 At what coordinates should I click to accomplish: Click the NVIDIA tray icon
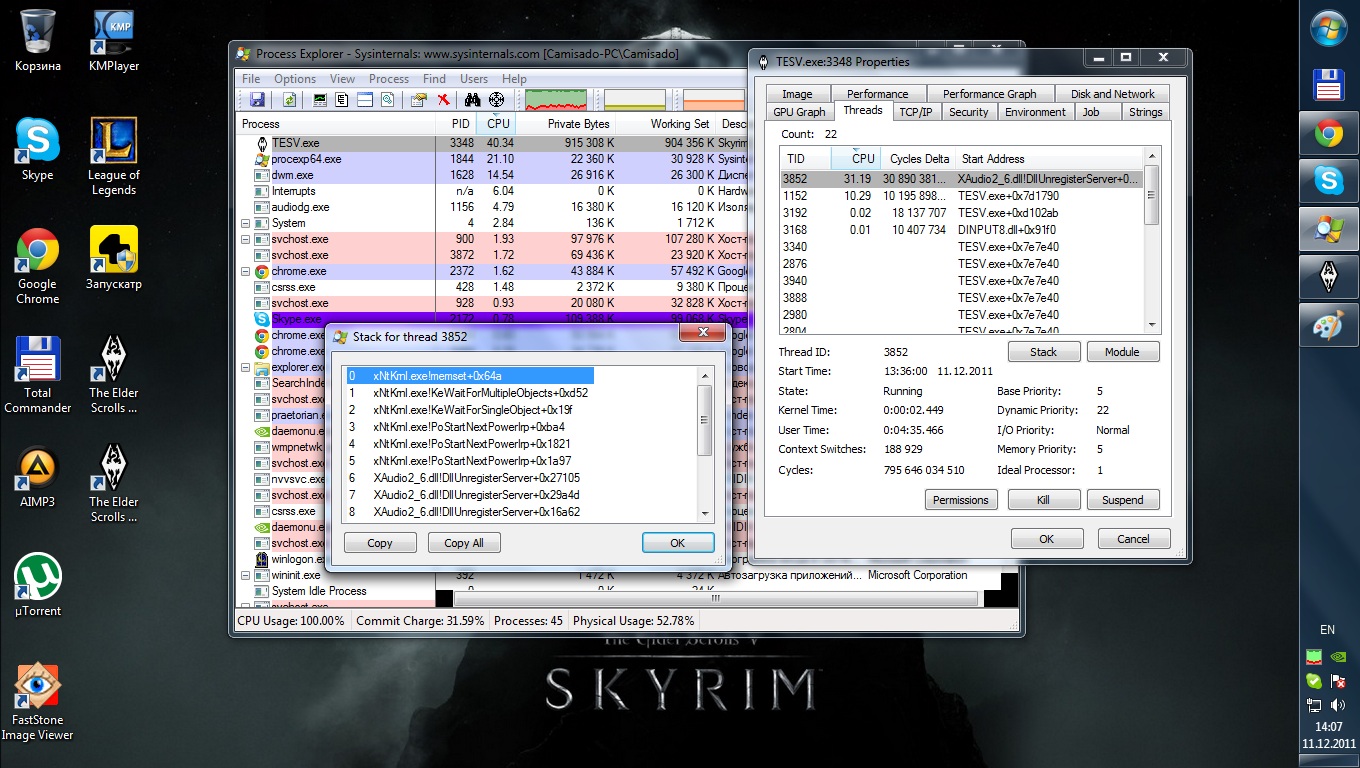pos(1338,658)
